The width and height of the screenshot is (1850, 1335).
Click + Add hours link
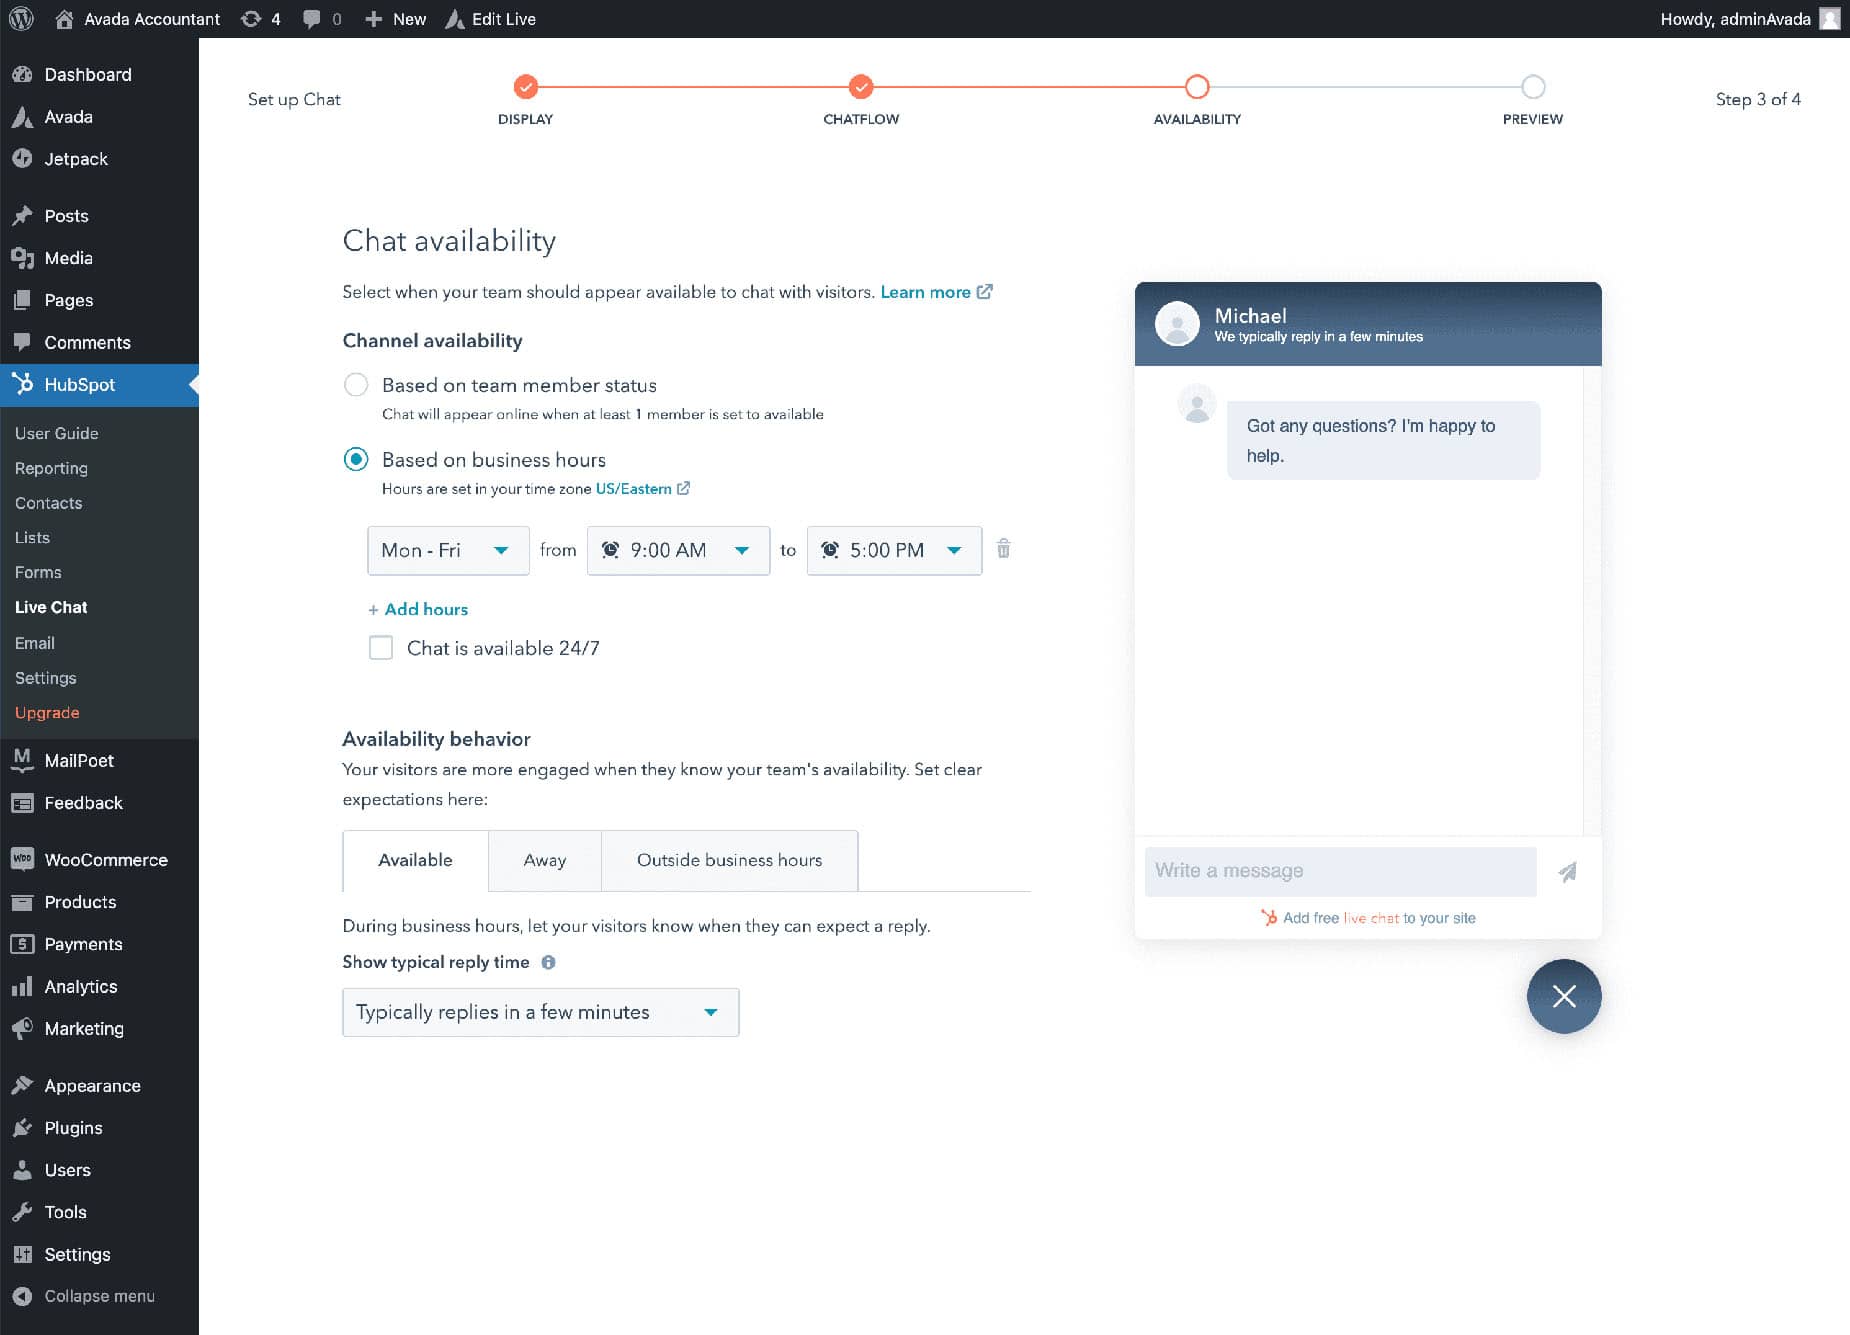point(418,609)
